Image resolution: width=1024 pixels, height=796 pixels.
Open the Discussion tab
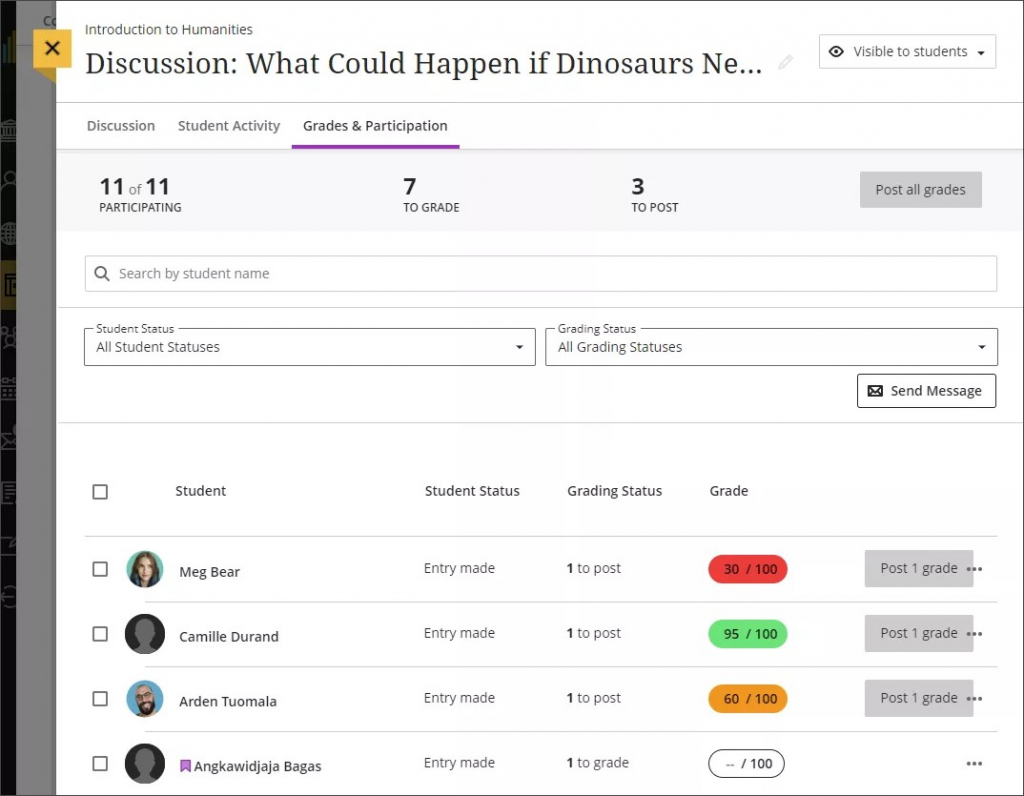click(x=120, y=126)
